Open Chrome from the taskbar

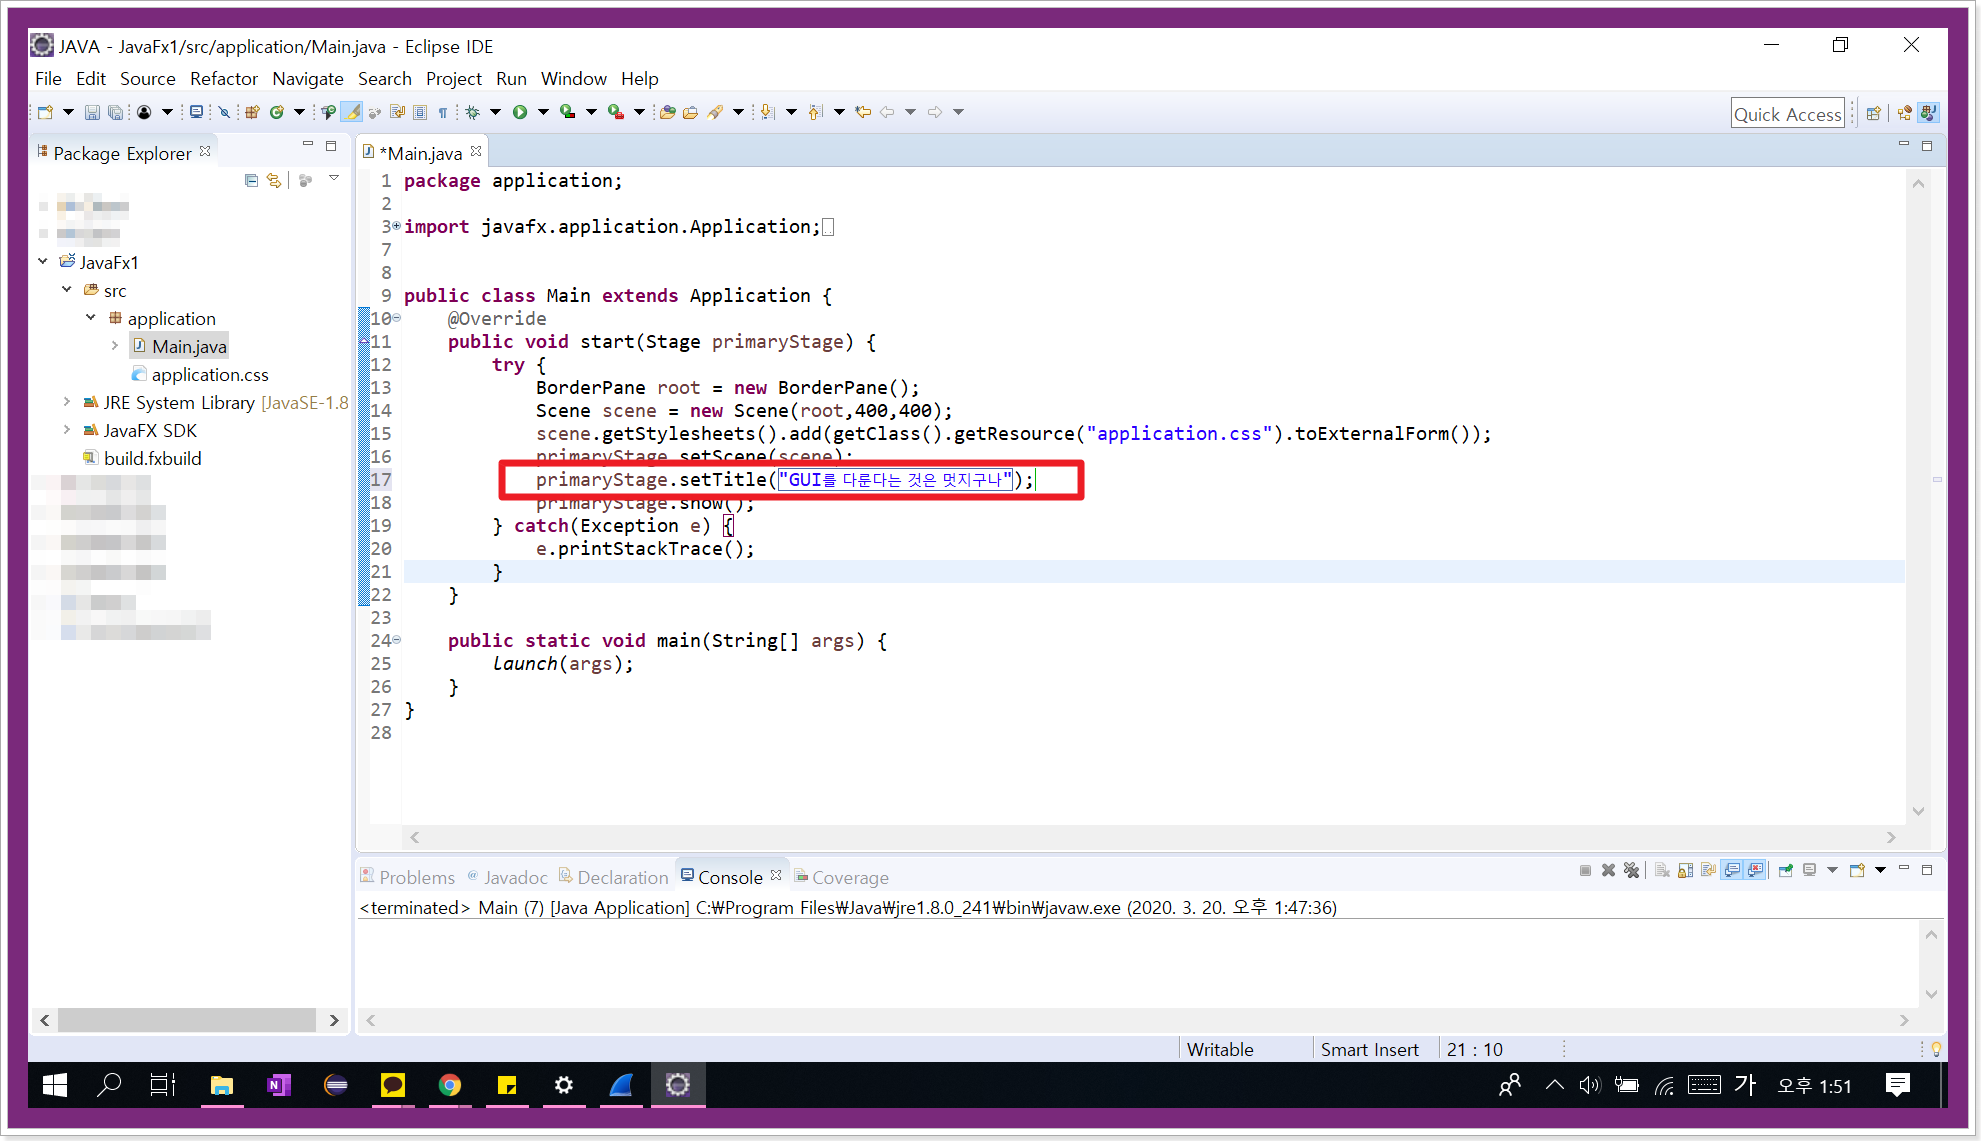tap(450, 1085)
